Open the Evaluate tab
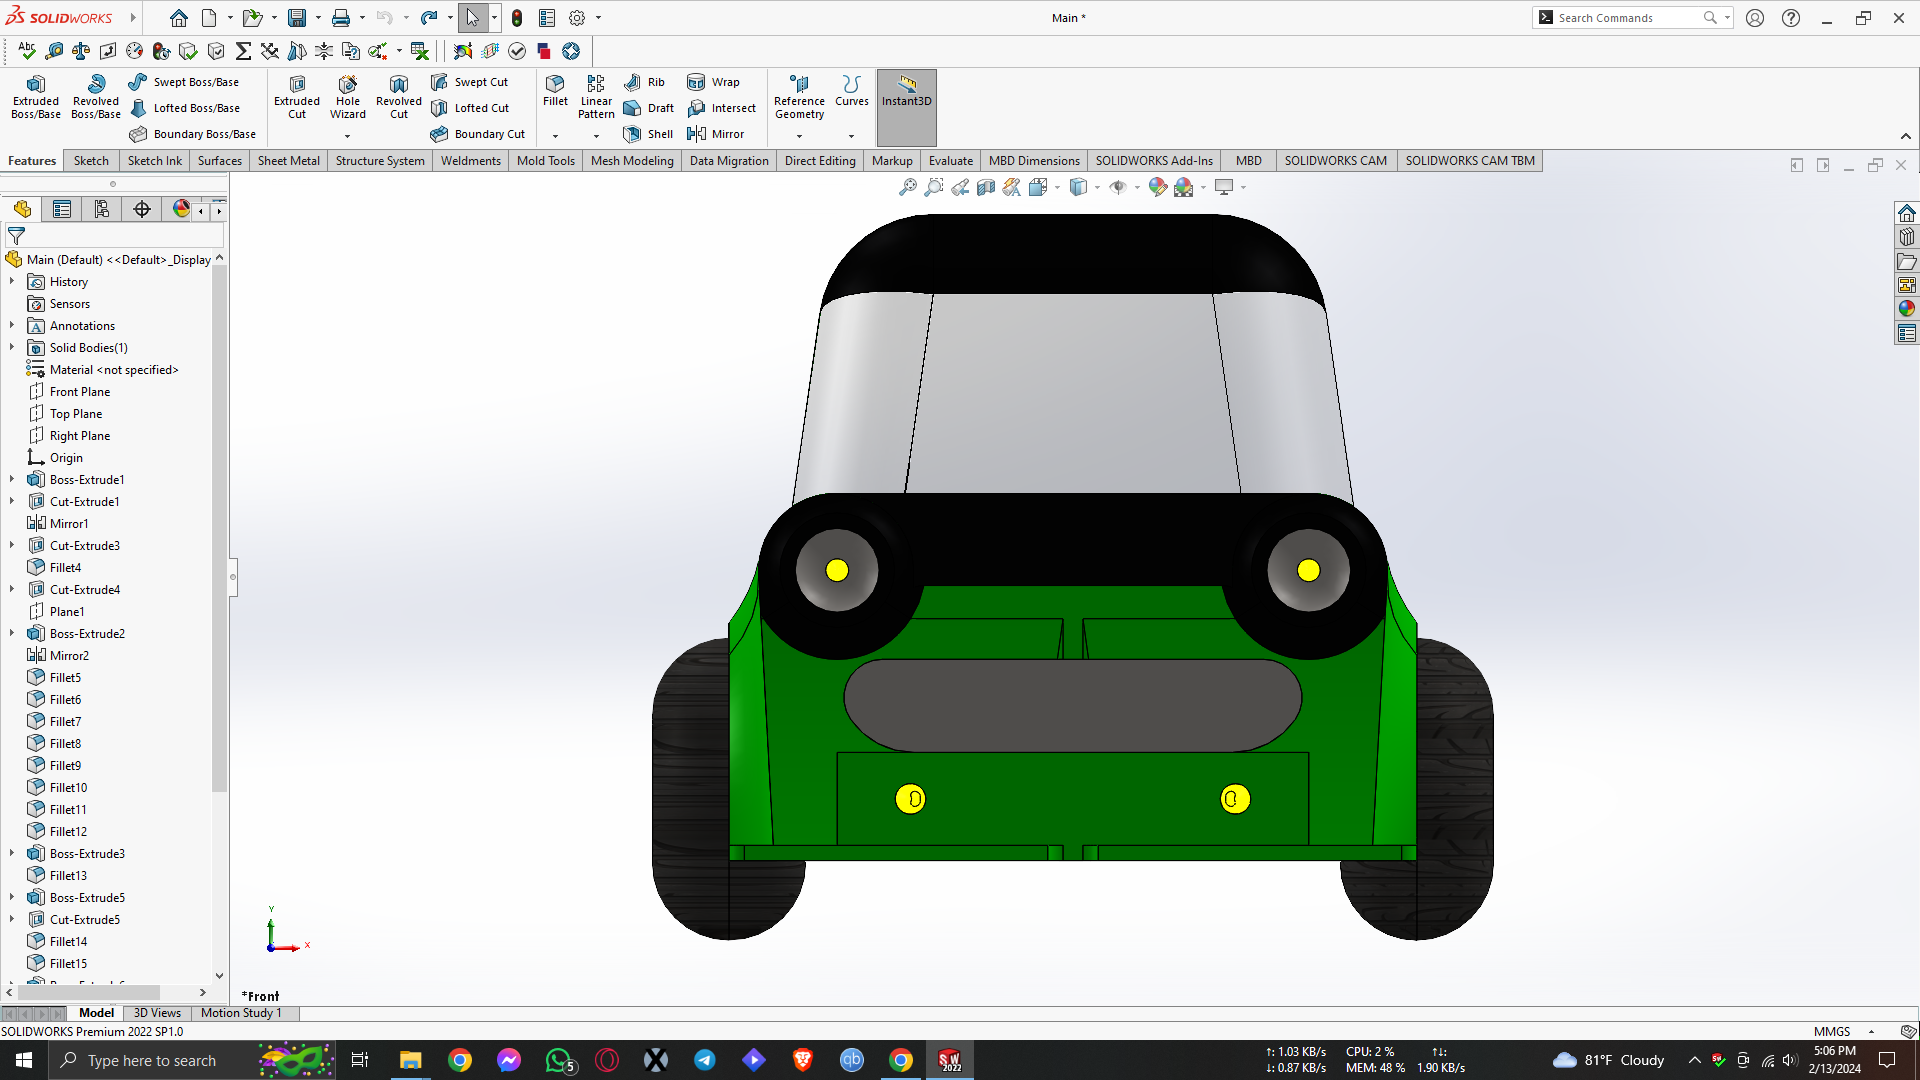1920x1080 pixels. [x=950, y=160]
